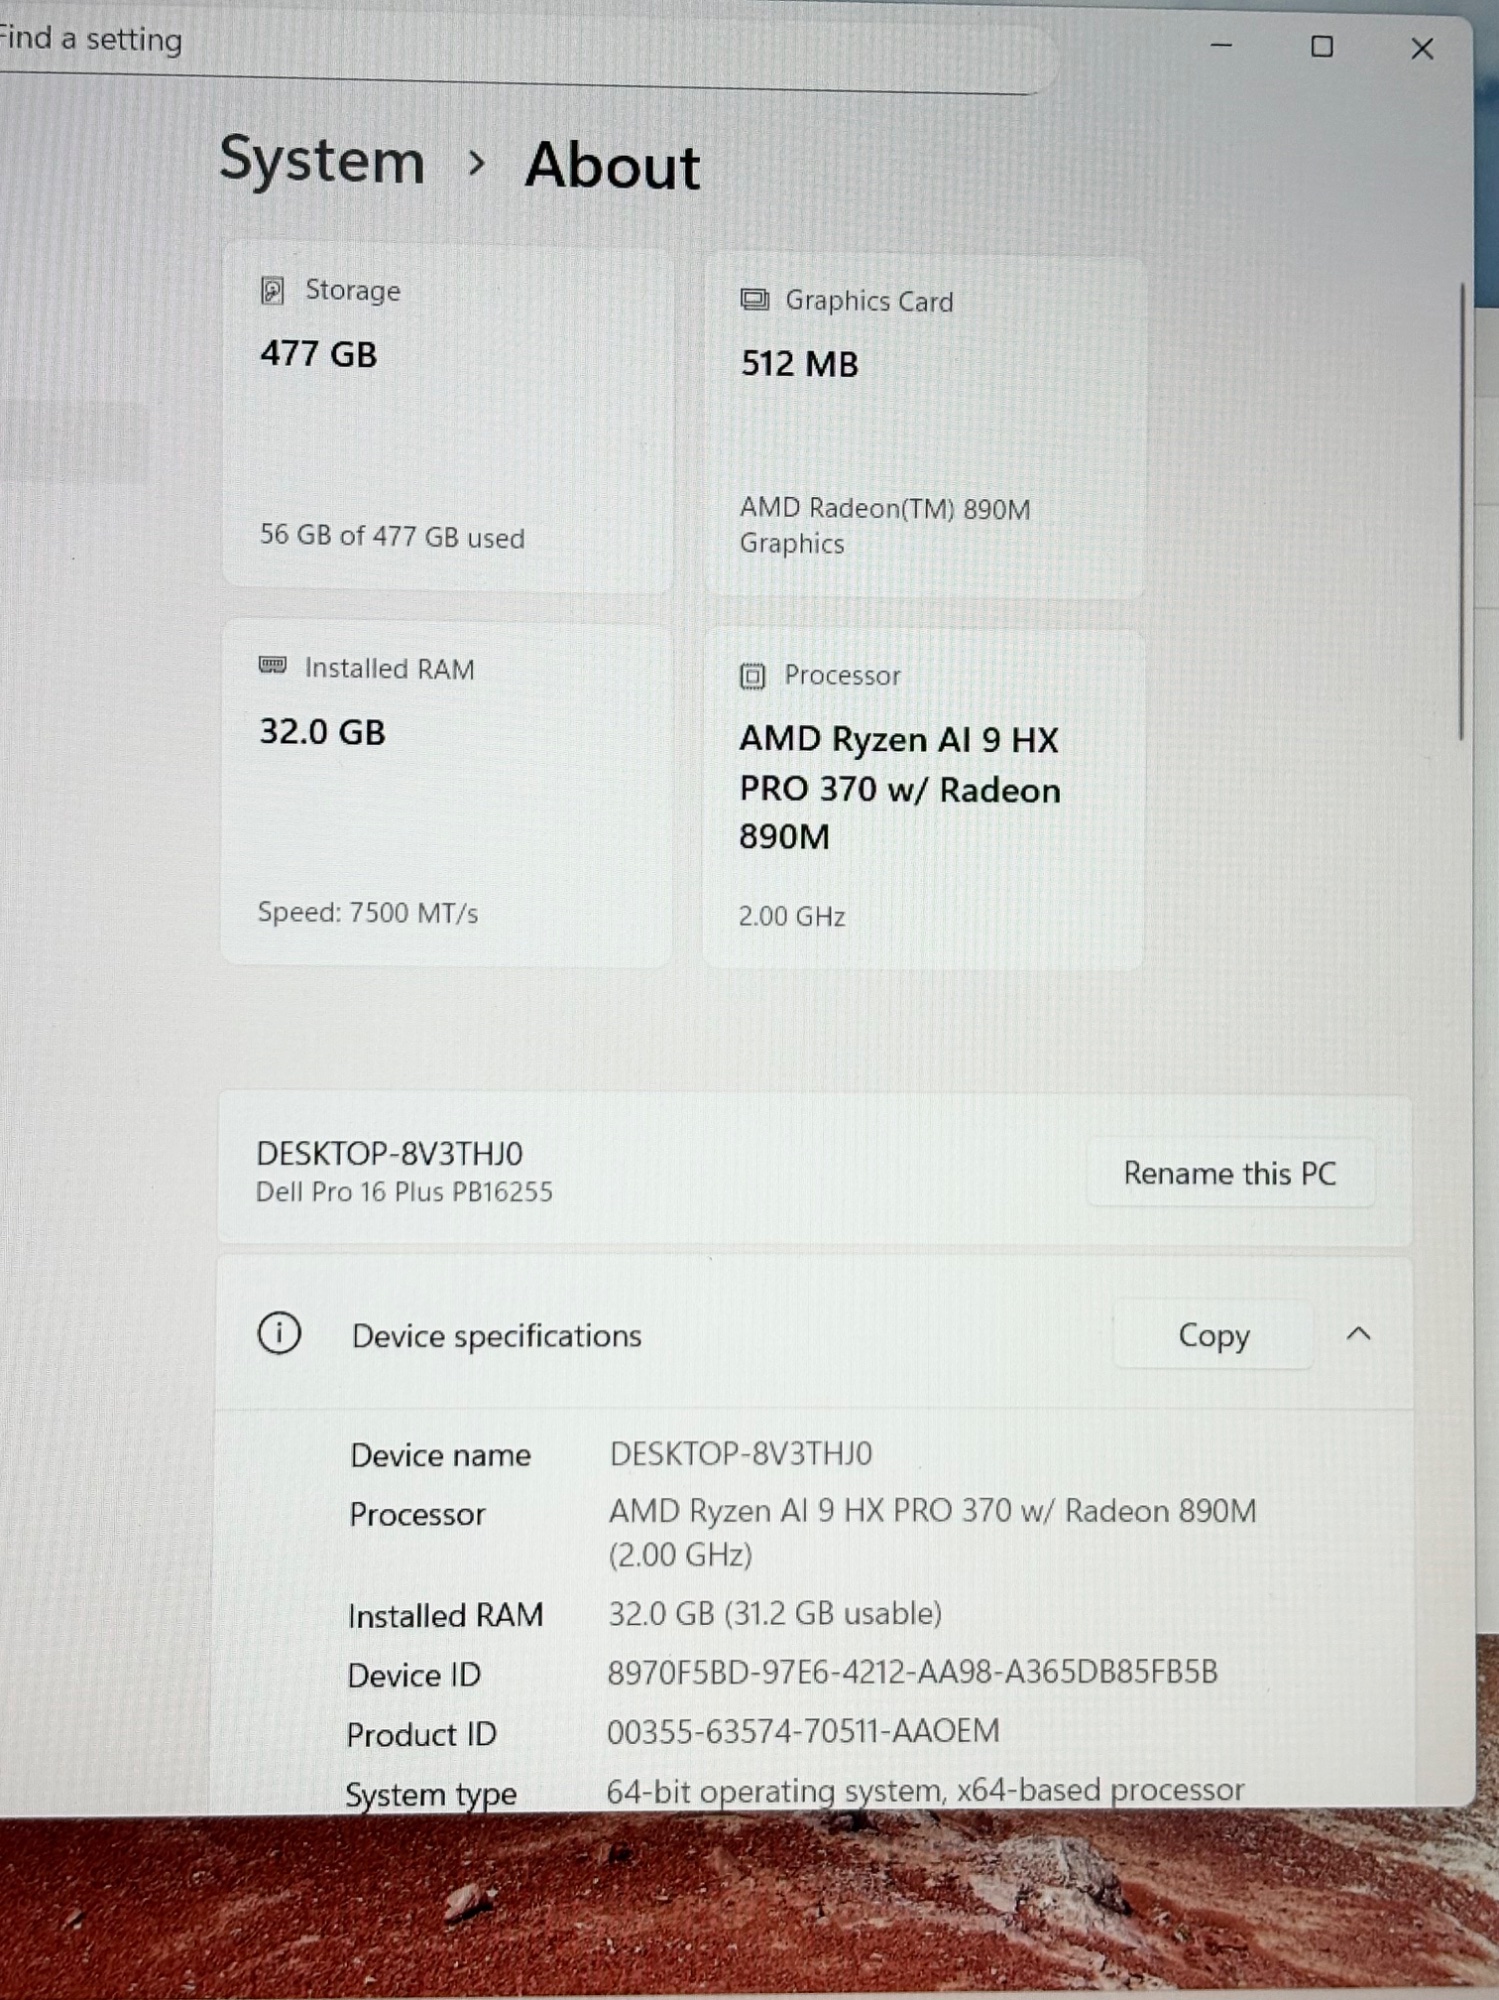Minimize the Settings window
Image resolution: width=1499 pixels, height=2000 pixels.
[1221, 46]
